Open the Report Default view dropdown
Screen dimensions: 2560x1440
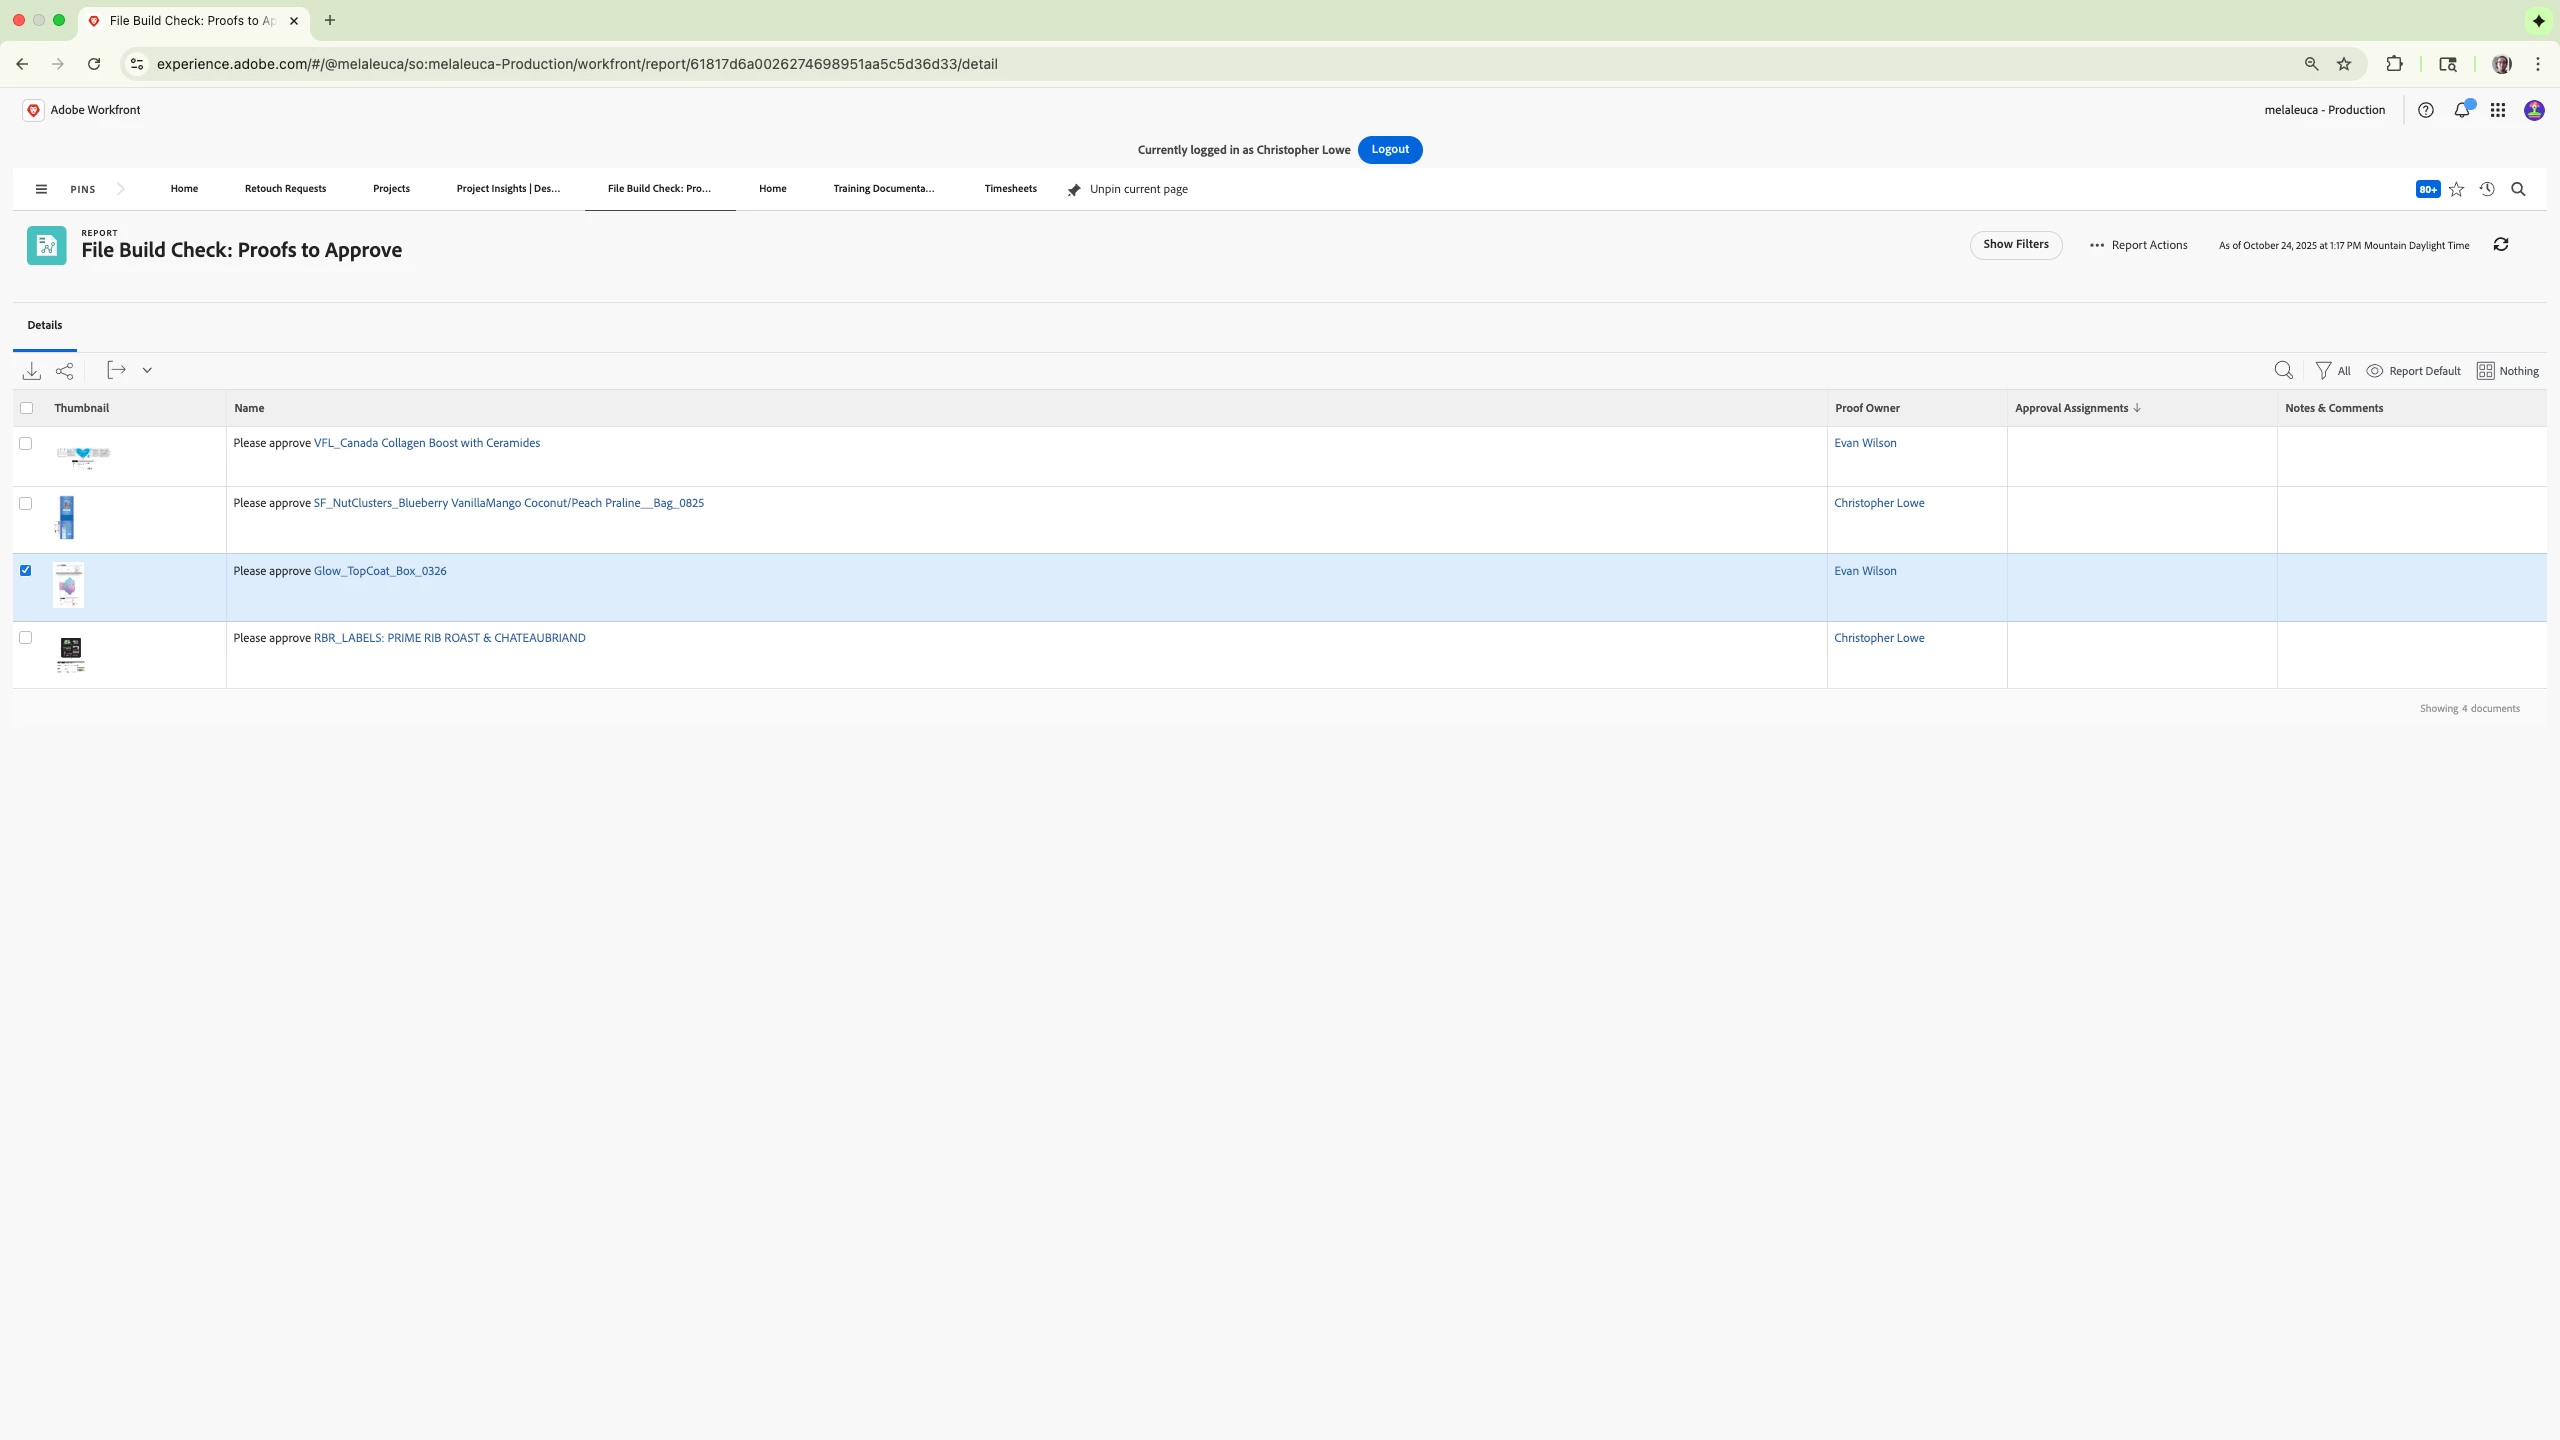[2413, 371]
